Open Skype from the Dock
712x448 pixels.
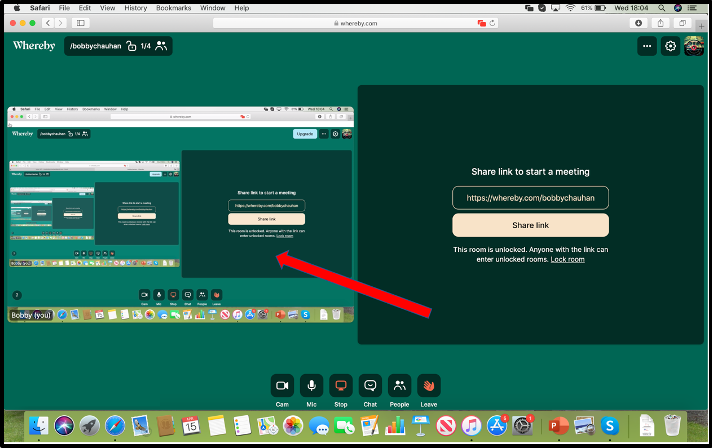click(x=609, y=426)
